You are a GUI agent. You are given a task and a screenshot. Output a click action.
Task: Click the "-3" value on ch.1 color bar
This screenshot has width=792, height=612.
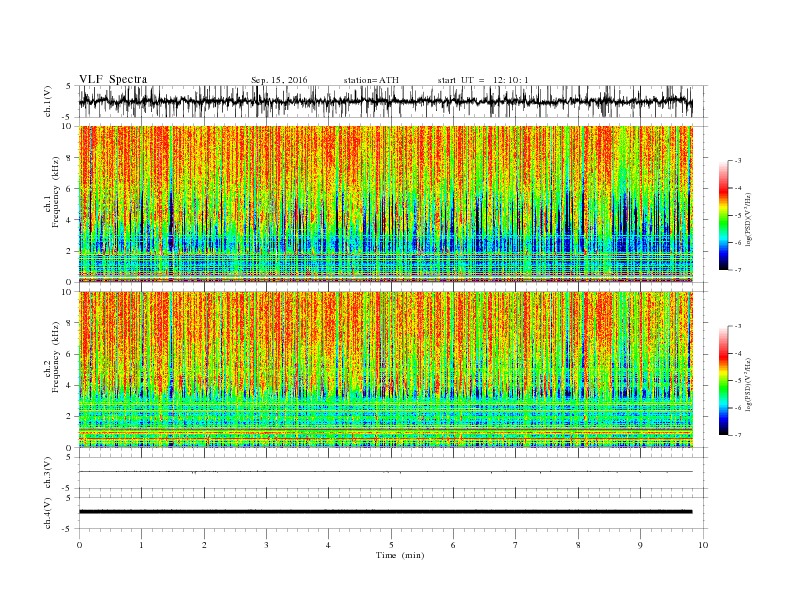click(738, 161)
